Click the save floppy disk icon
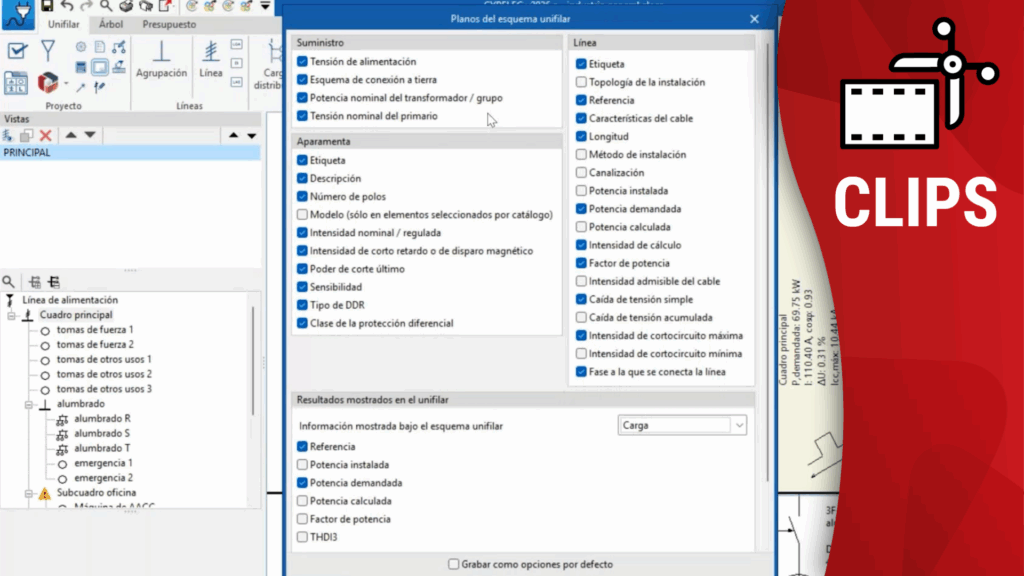The width and height of the screenshot is (1024, 576). tap(47, 6)
